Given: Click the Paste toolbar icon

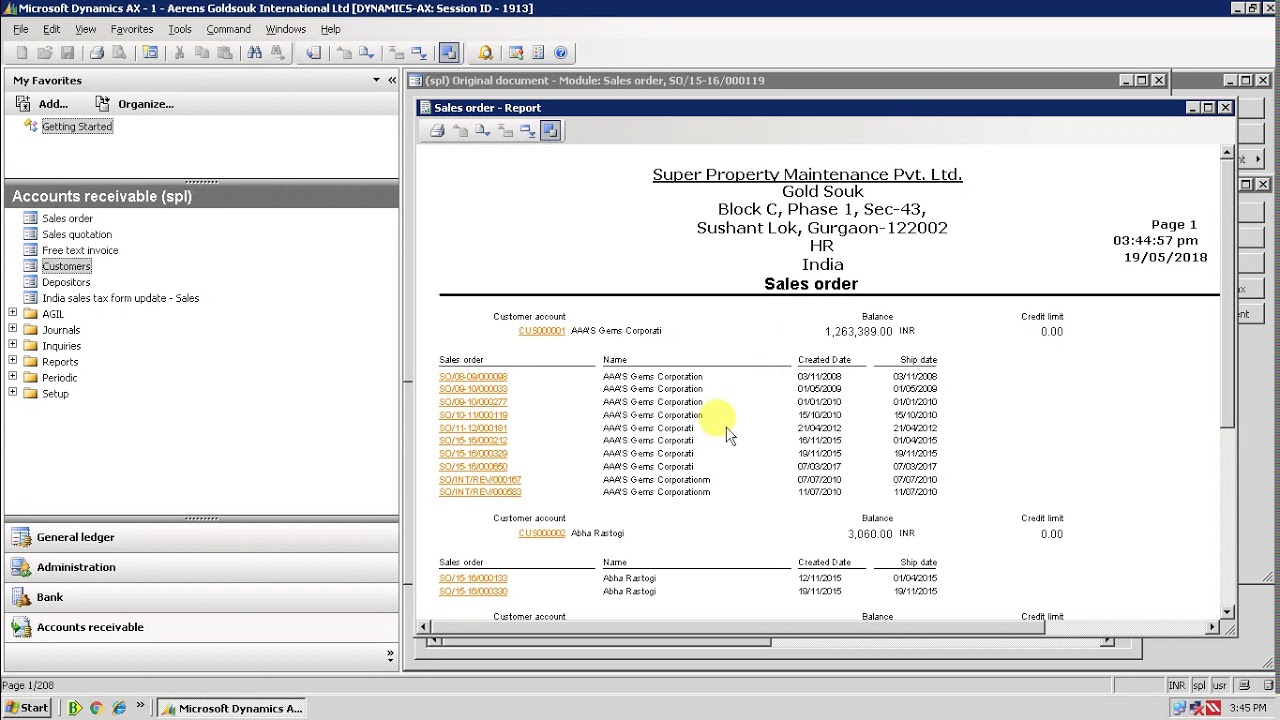Looking at the screenshot, I should [x=225, y=53].
